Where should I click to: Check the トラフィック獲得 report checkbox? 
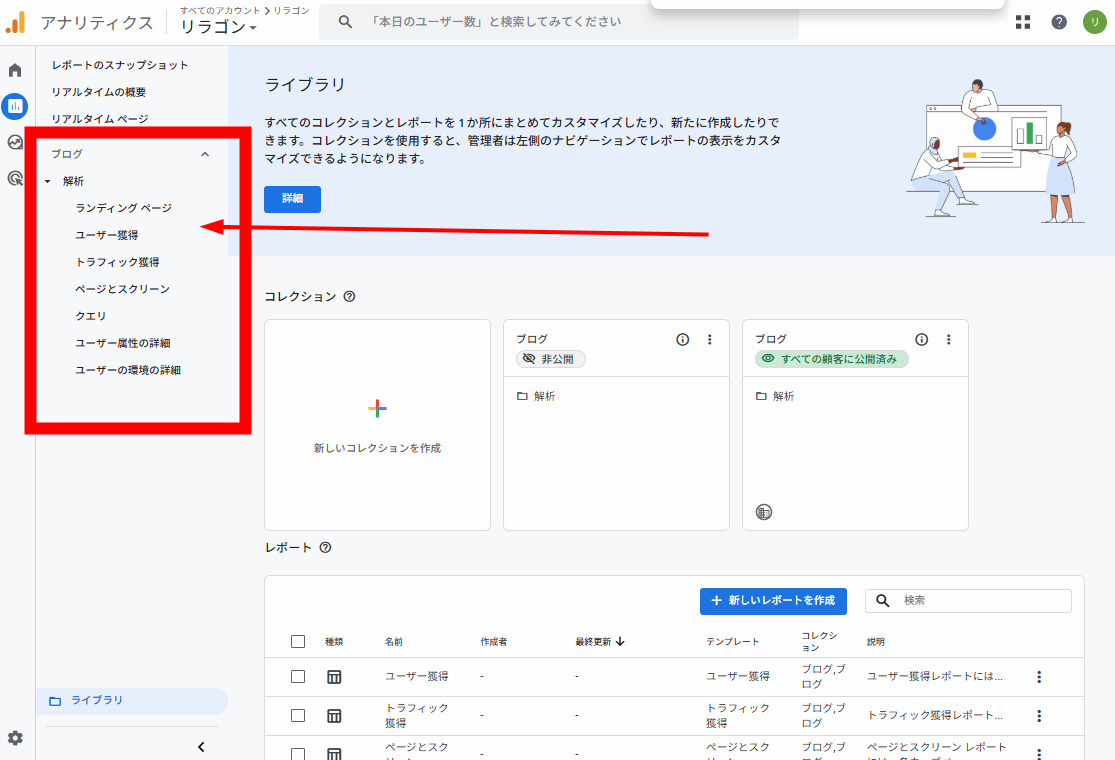pos(298,715)
